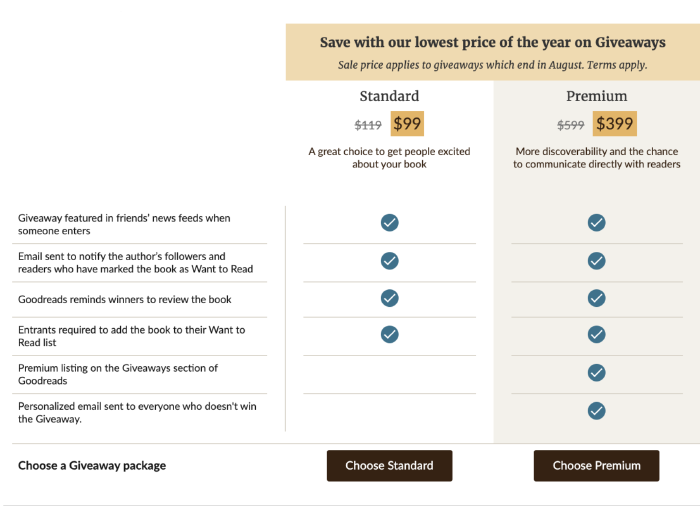Click Standard checkmark for email to author's followers
The image size is (700, 506).
390,260
